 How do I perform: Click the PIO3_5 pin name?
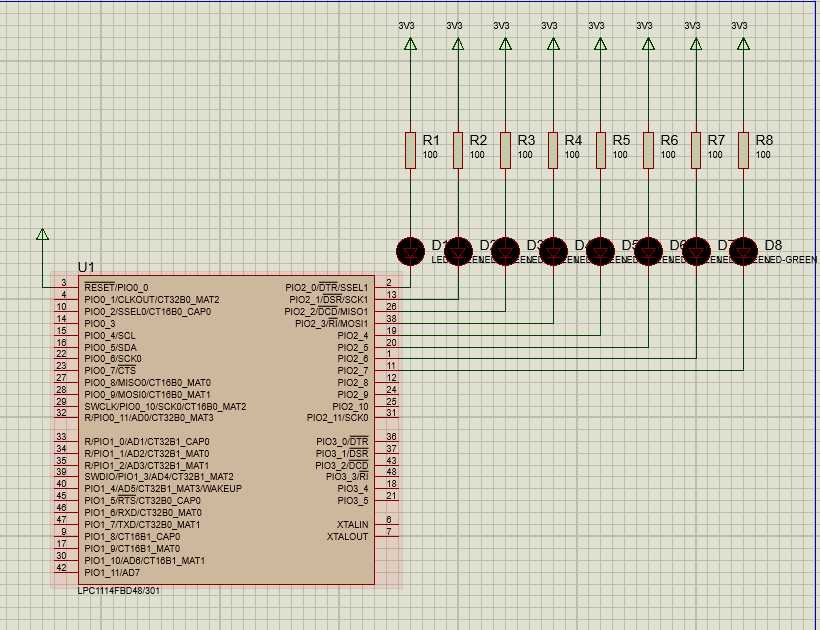pyautogui.click(x=353, y=501)
